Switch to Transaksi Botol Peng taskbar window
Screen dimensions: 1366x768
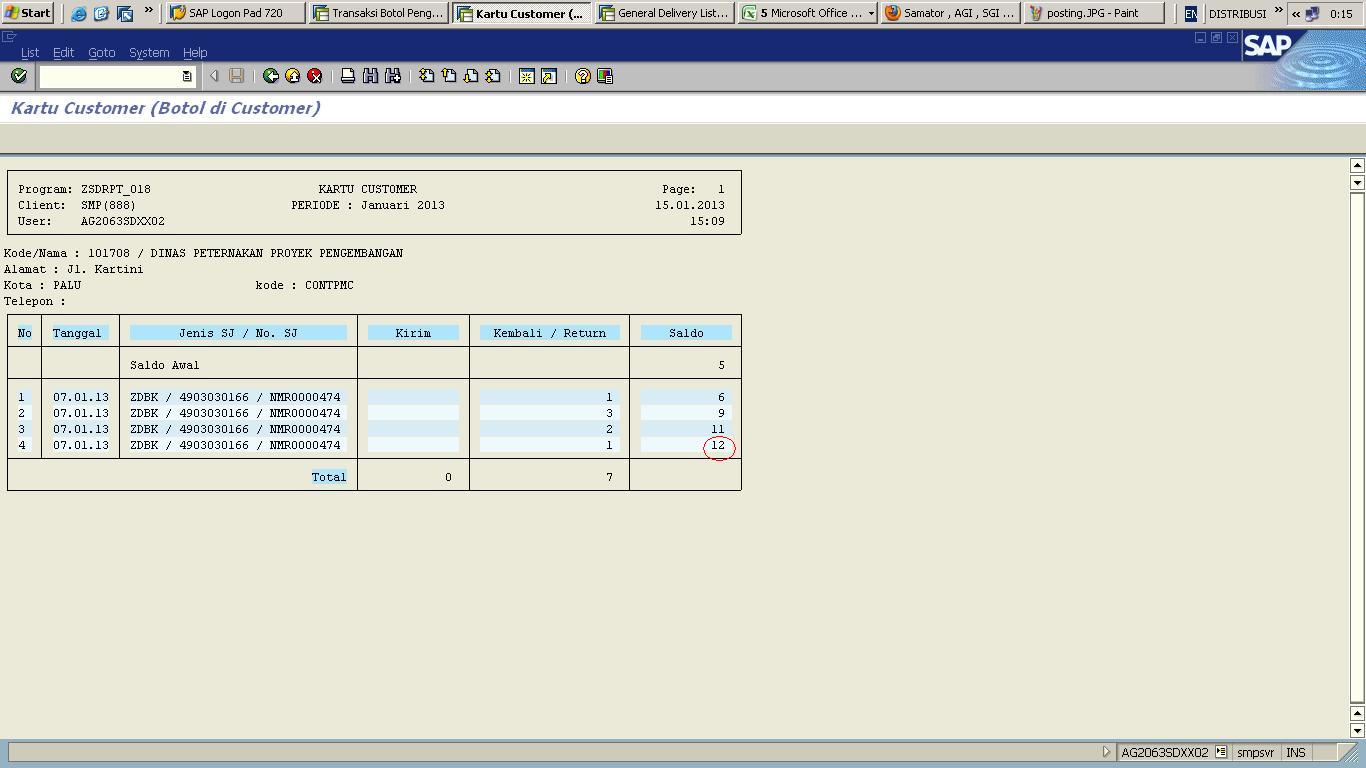pos(378,13)
